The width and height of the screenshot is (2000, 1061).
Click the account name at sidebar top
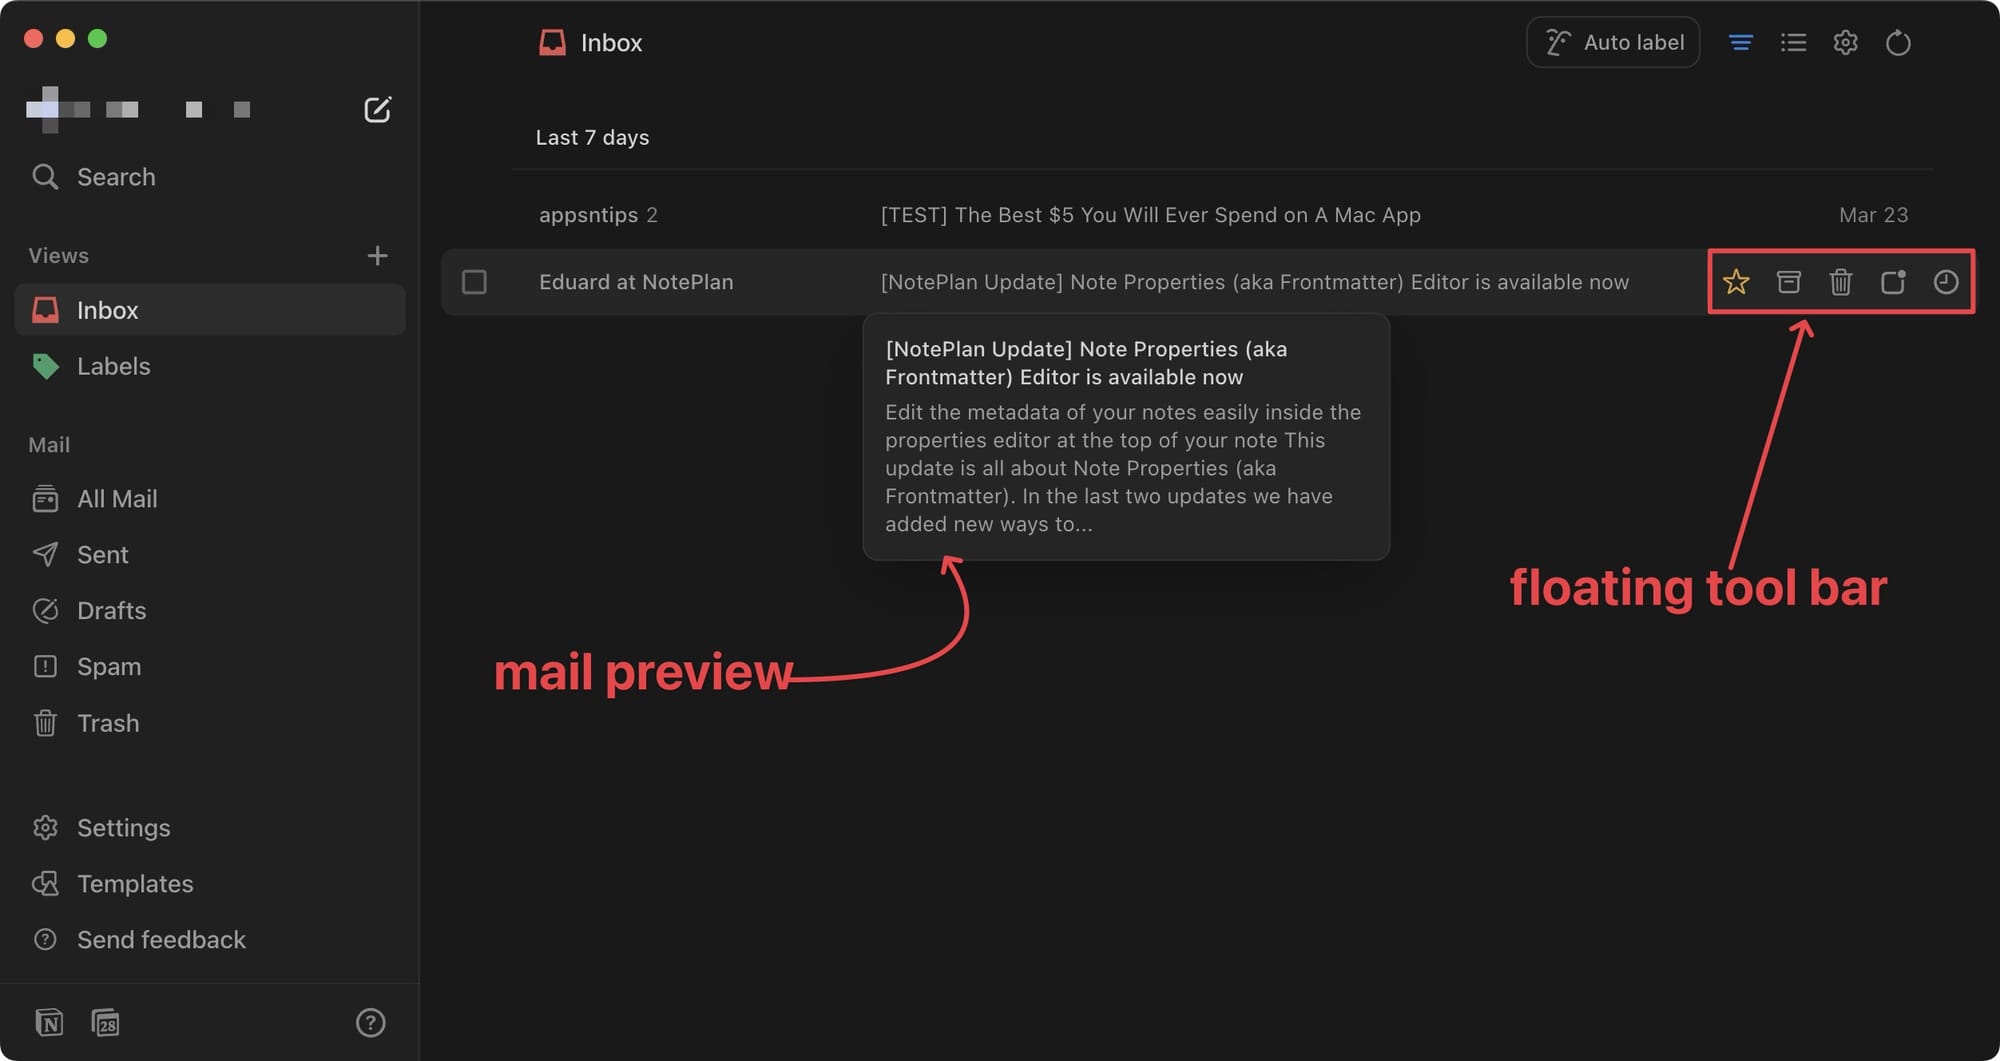pos(138,109)
